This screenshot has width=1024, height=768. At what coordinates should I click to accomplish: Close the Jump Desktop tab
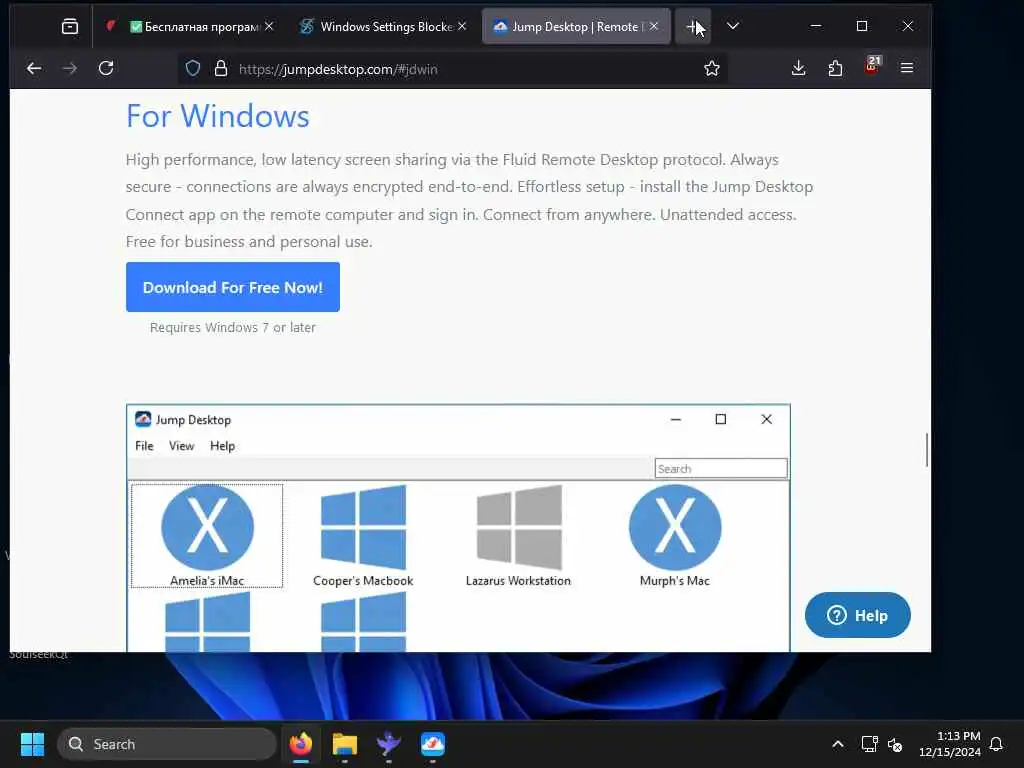pos(654,26)
